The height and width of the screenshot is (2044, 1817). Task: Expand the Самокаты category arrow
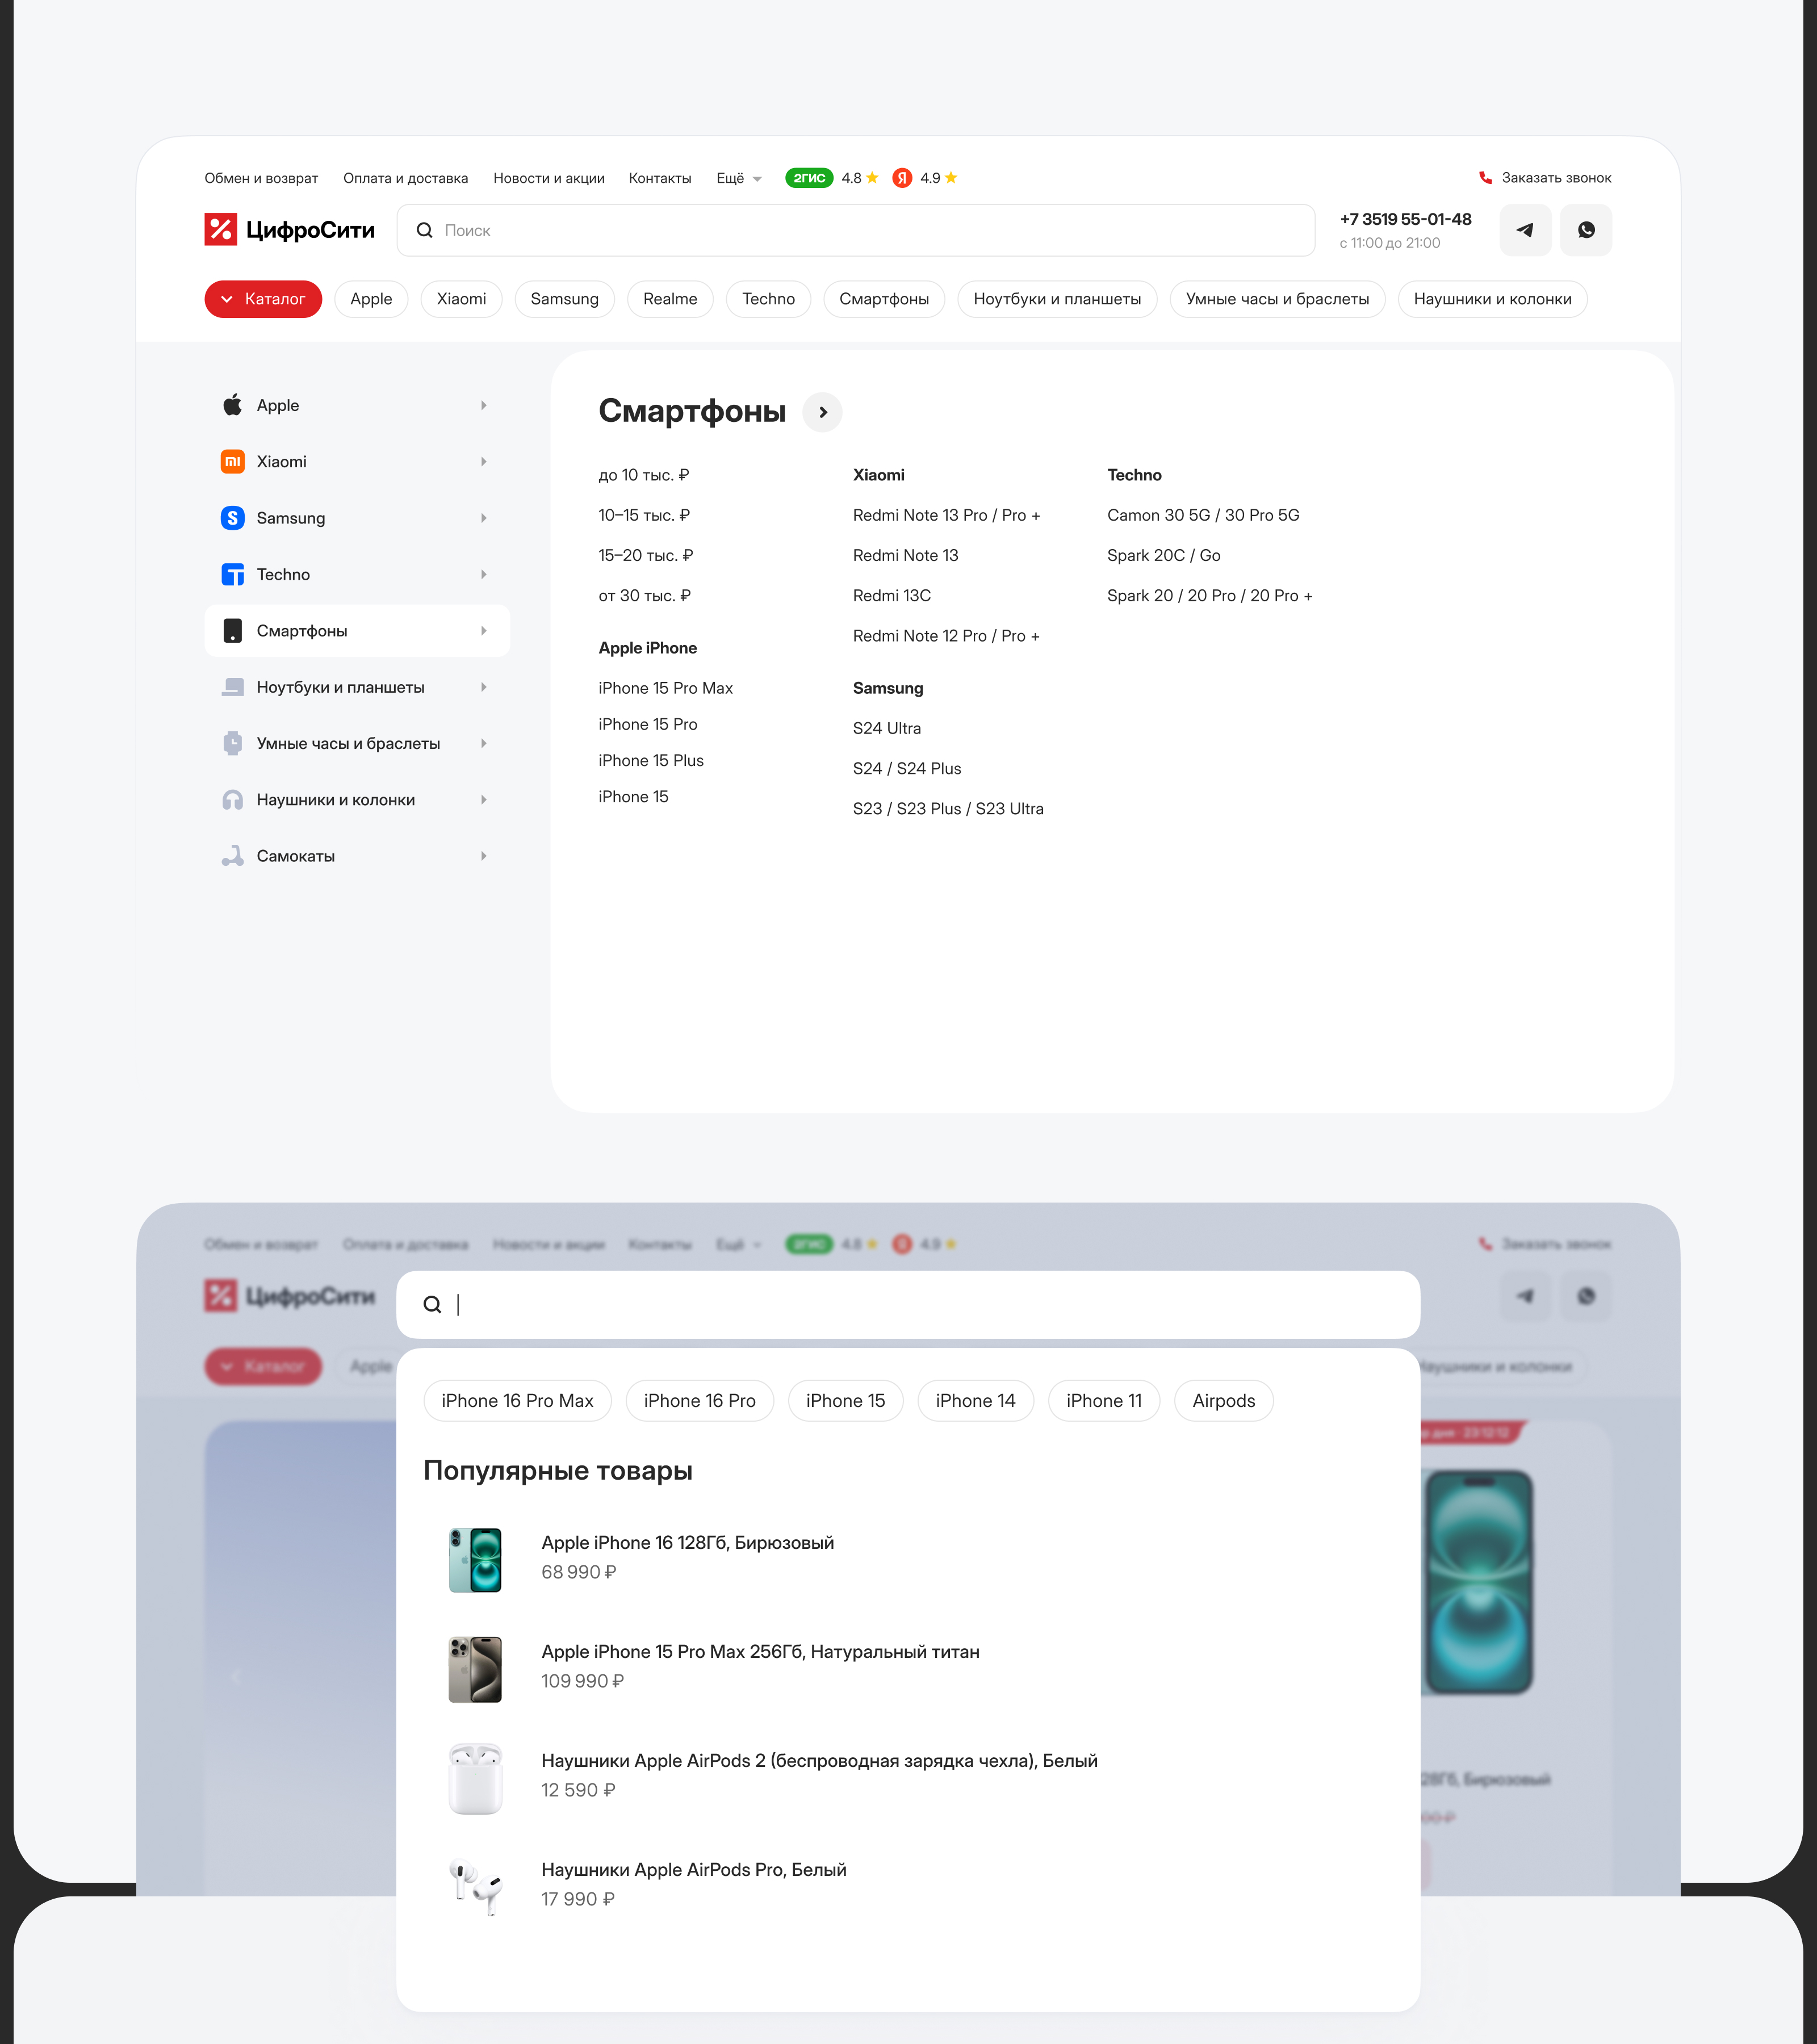(484, 856)
